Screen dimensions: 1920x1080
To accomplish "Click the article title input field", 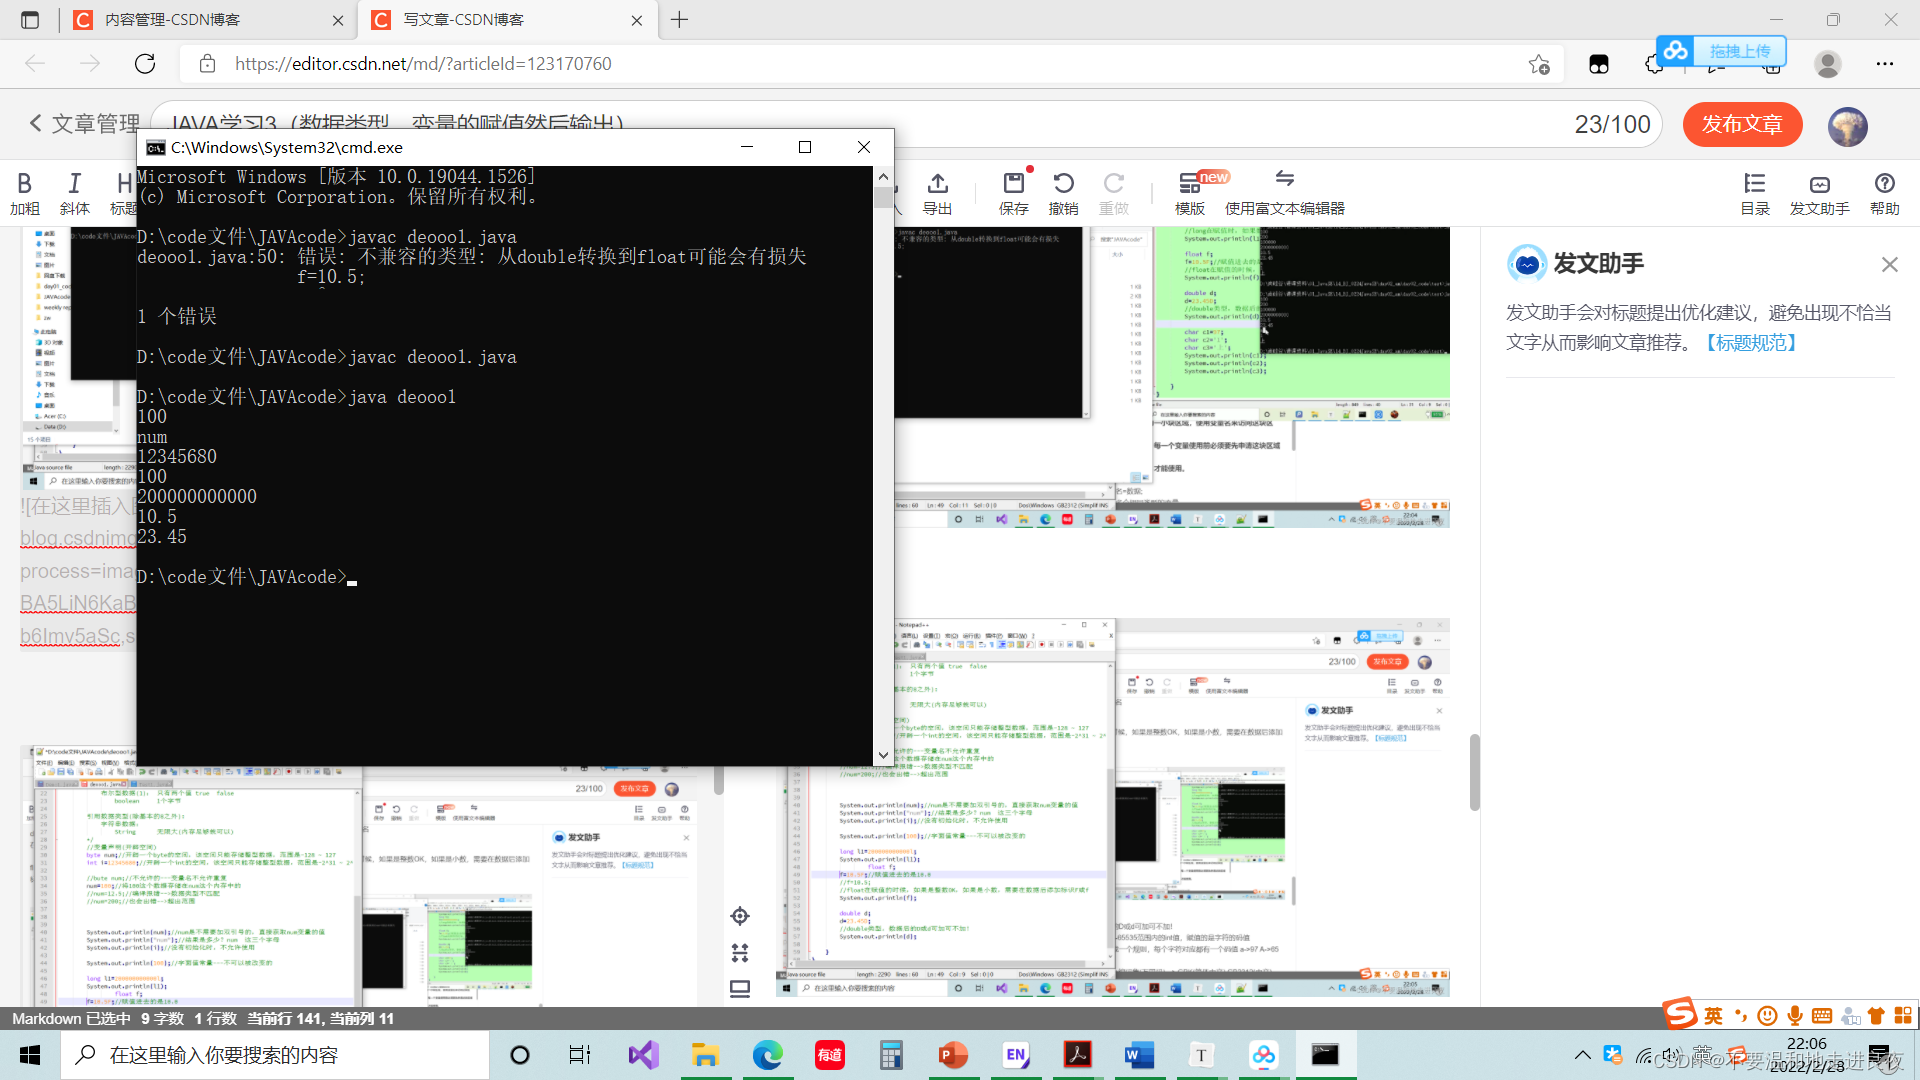I will tap(905, 124).
